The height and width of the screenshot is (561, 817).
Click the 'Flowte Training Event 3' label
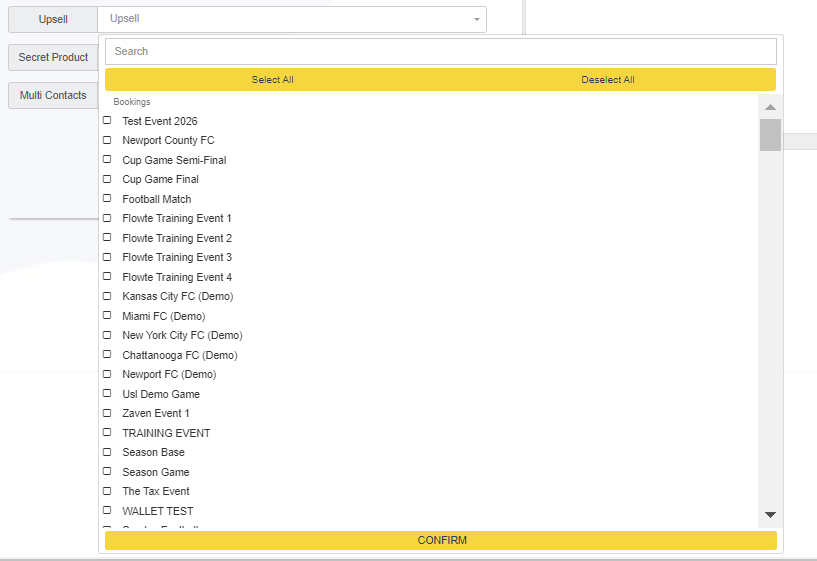click(x=177, y=257)
